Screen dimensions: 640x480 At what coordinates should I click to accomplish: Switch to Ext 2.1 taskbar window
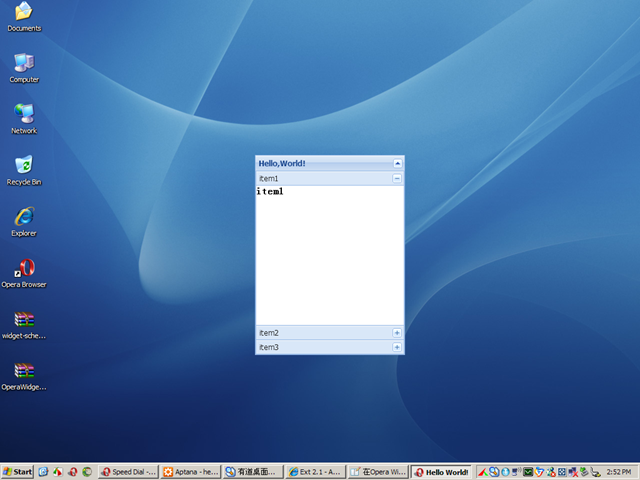coord(314,471)
